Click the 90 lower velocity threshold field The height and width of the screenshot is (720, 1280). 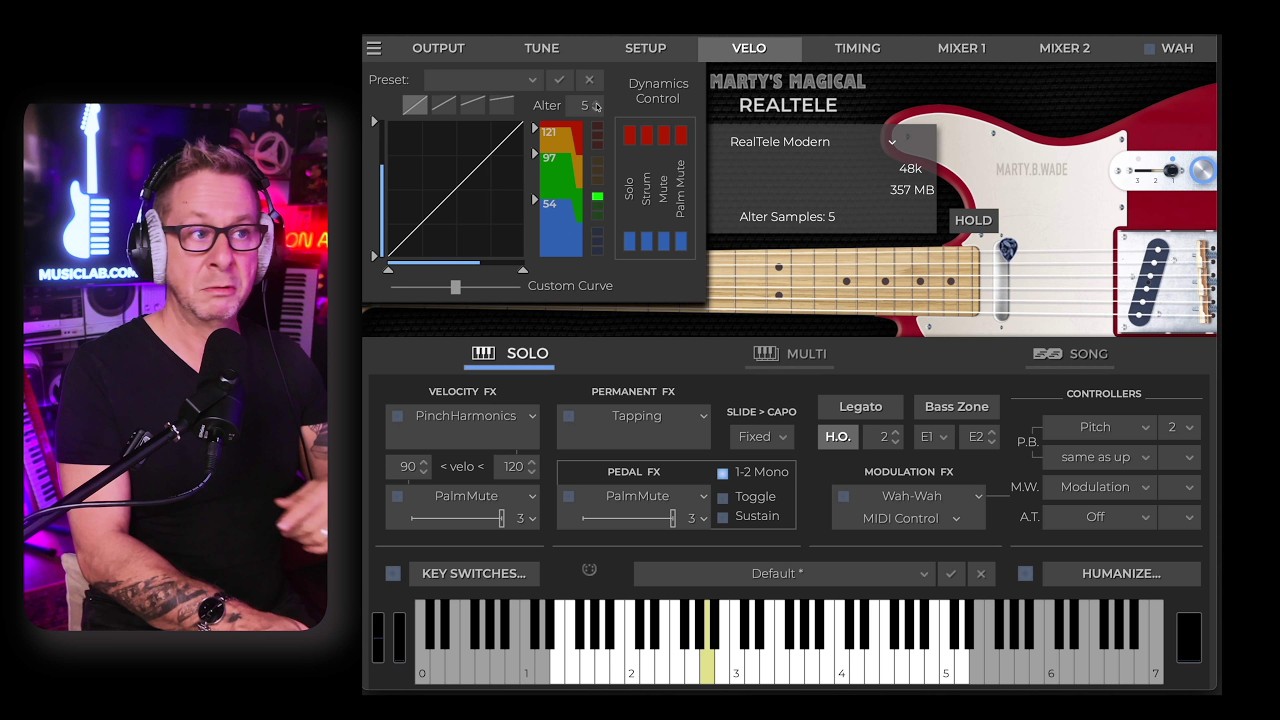click(x=408, y=467)
